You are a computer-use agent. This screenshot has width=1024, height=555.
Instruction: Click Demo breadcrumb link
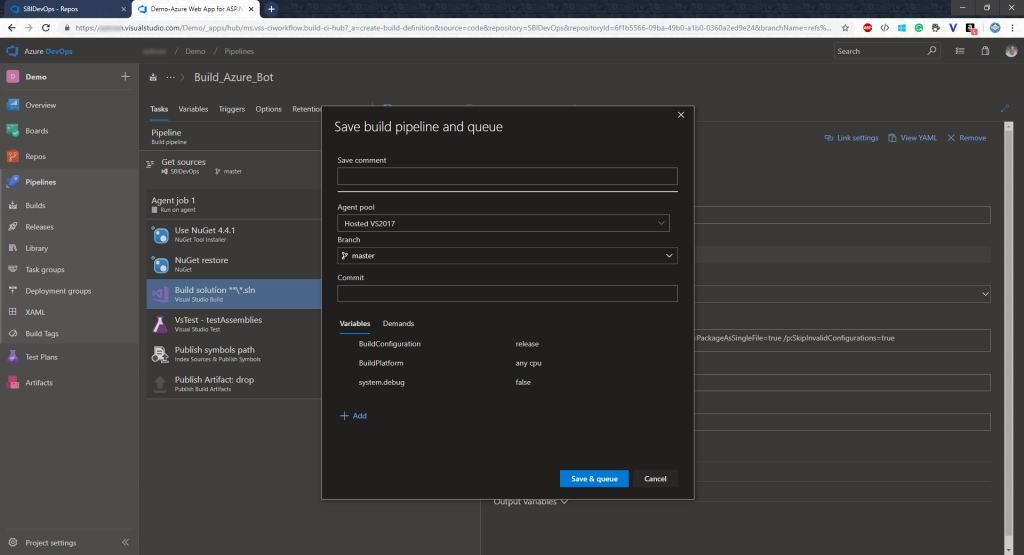coord(195,51)
